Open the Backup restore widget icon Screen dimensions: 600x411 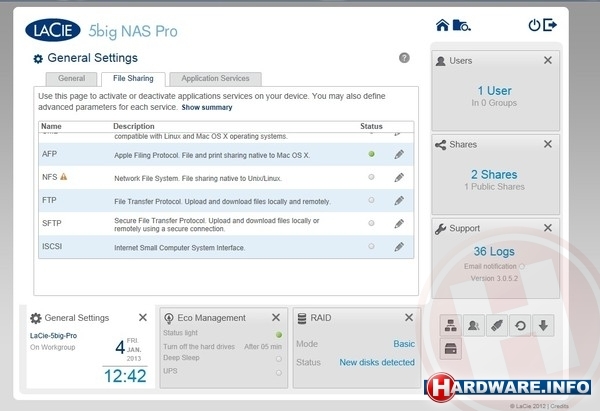tap(520, 326)
